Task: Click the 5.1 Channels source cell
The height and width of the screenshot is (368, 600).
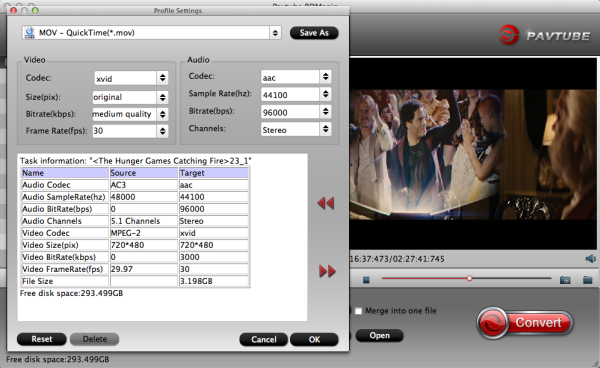Action: tap(144, 221)
